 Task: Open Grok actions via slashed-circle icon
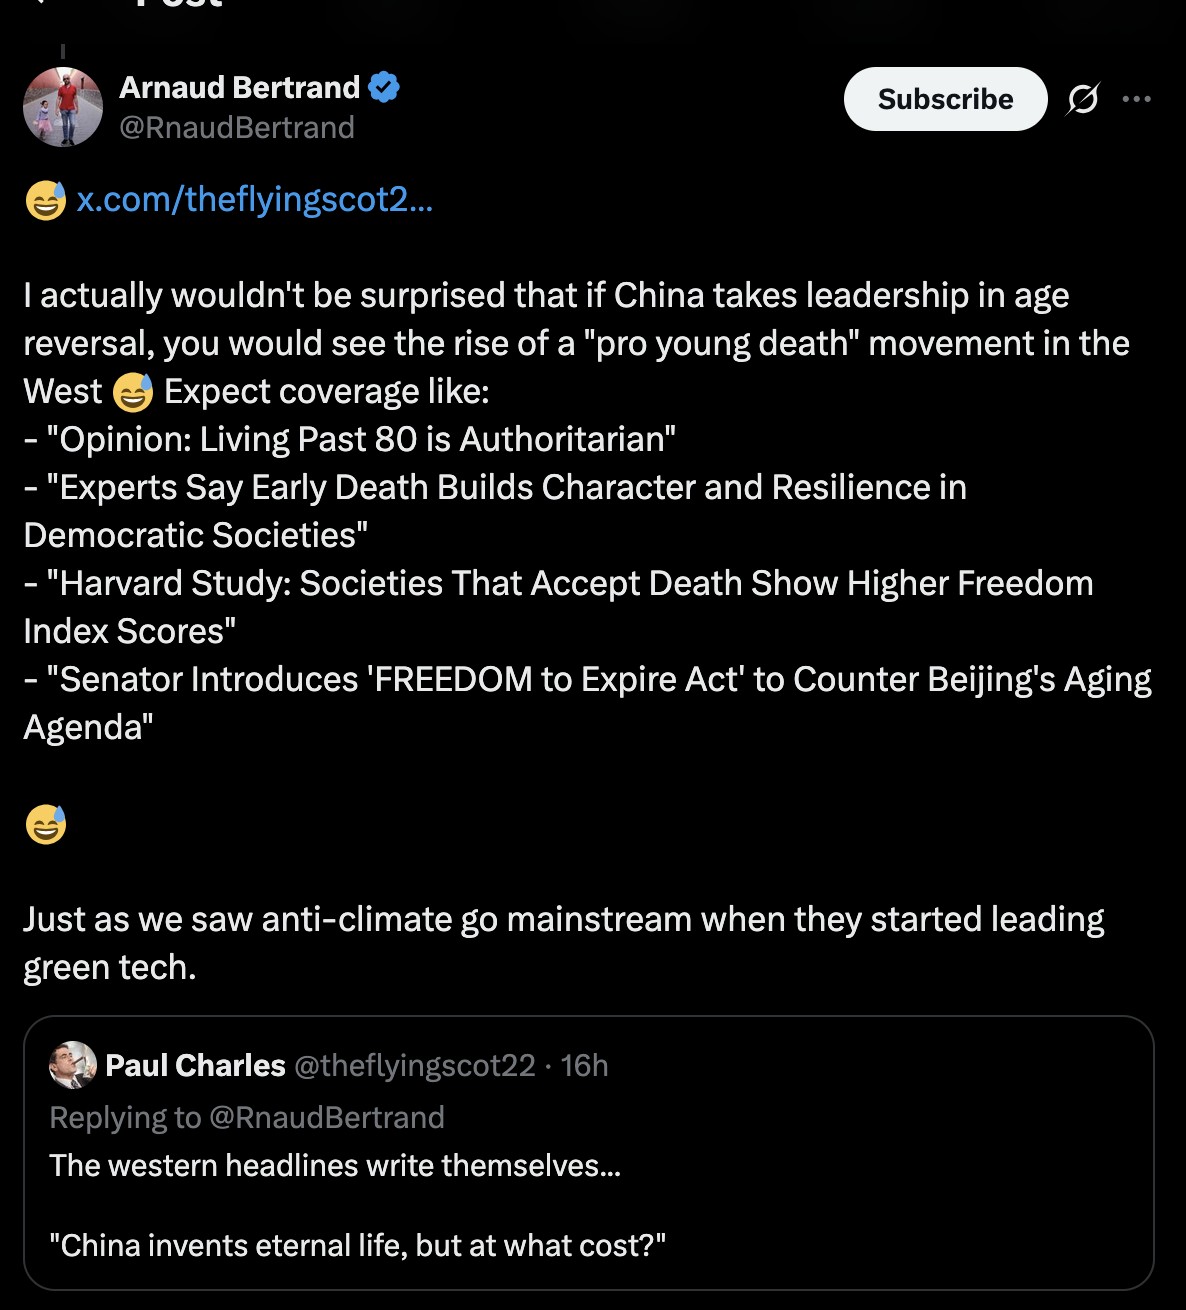pyautogui.click(x=1082, y=99)
